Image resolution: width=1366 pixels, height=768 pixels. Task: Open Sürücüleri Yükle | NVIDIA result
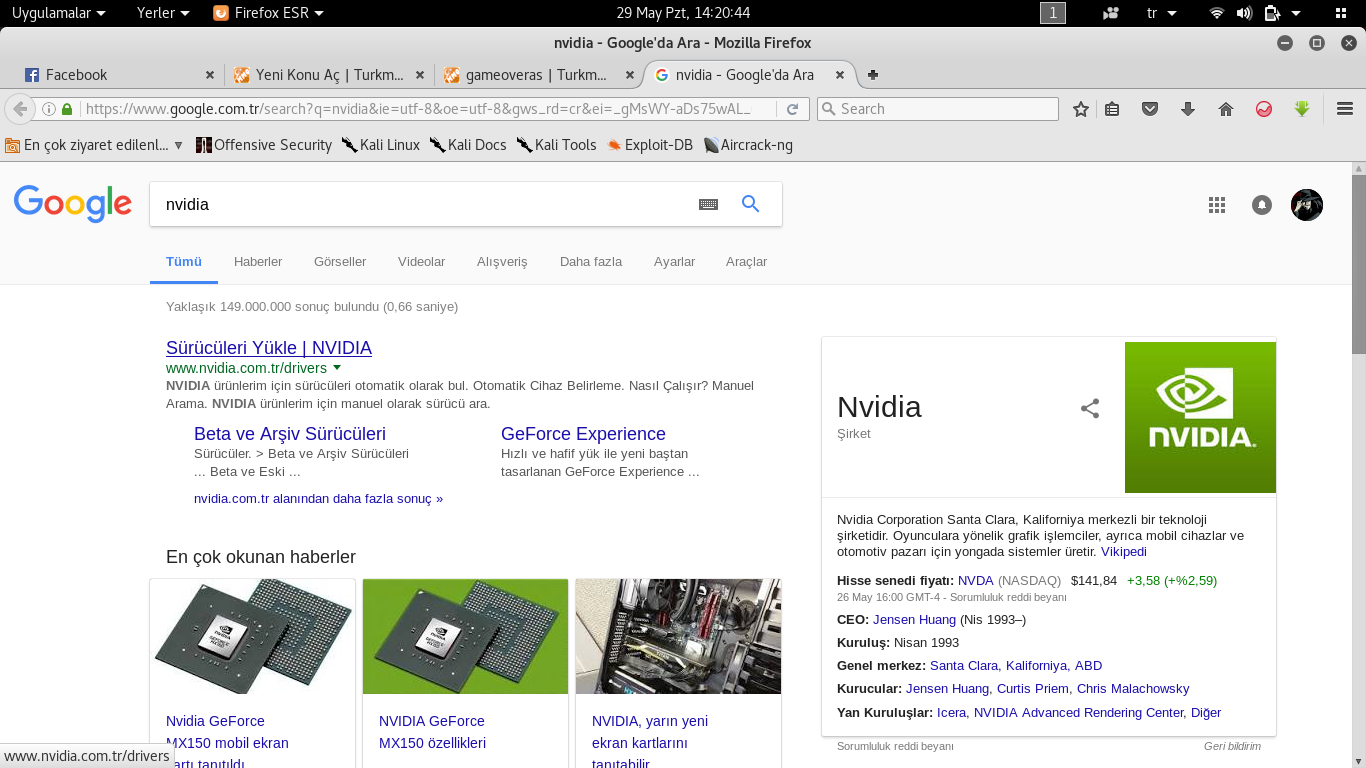tap(269, 348)
